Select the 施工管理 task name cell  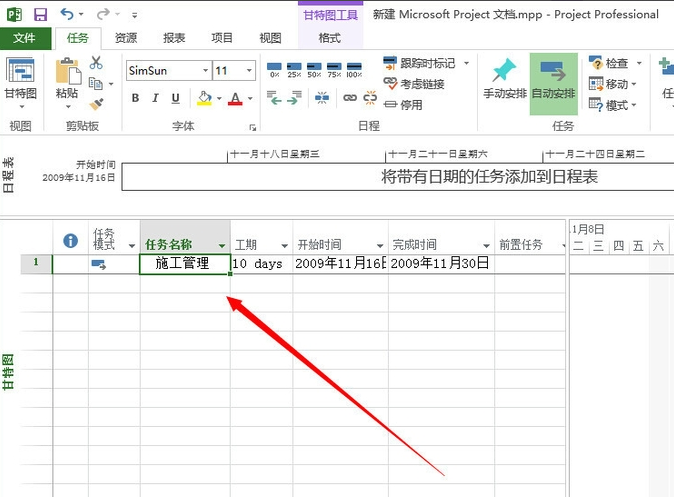point(185,264)
